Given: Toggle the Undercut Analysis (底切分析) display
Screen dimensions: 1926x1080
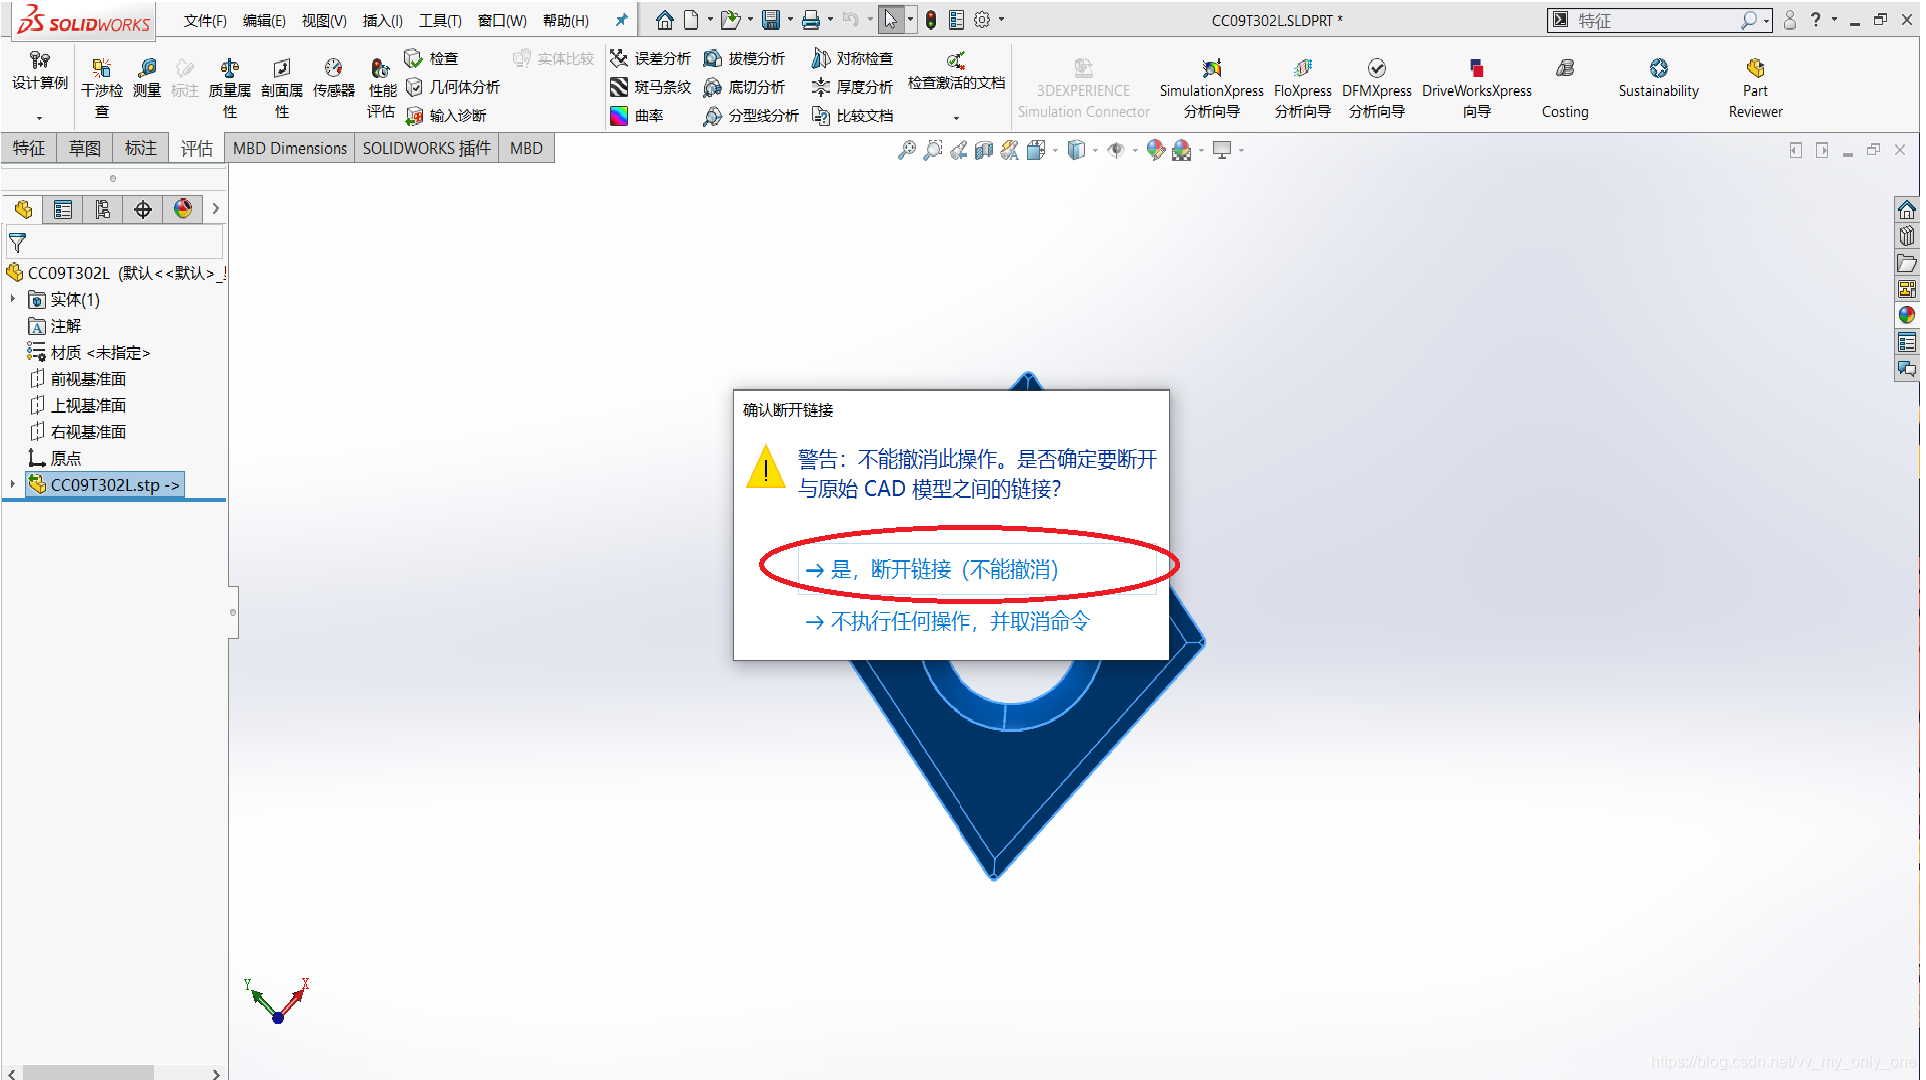Looking at the screenshot, I should [713, 87].
